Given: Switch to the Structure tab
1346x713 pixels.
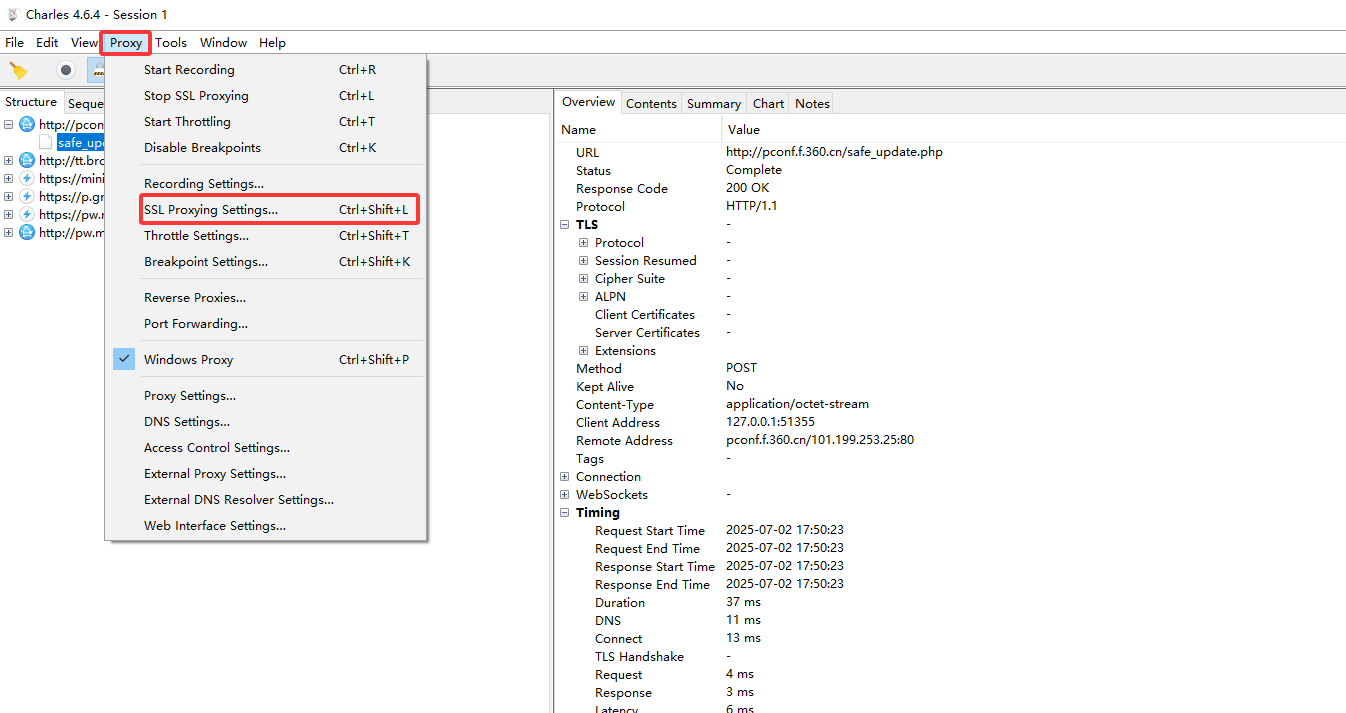Looking at the screenshot, I should pos(31,102).
